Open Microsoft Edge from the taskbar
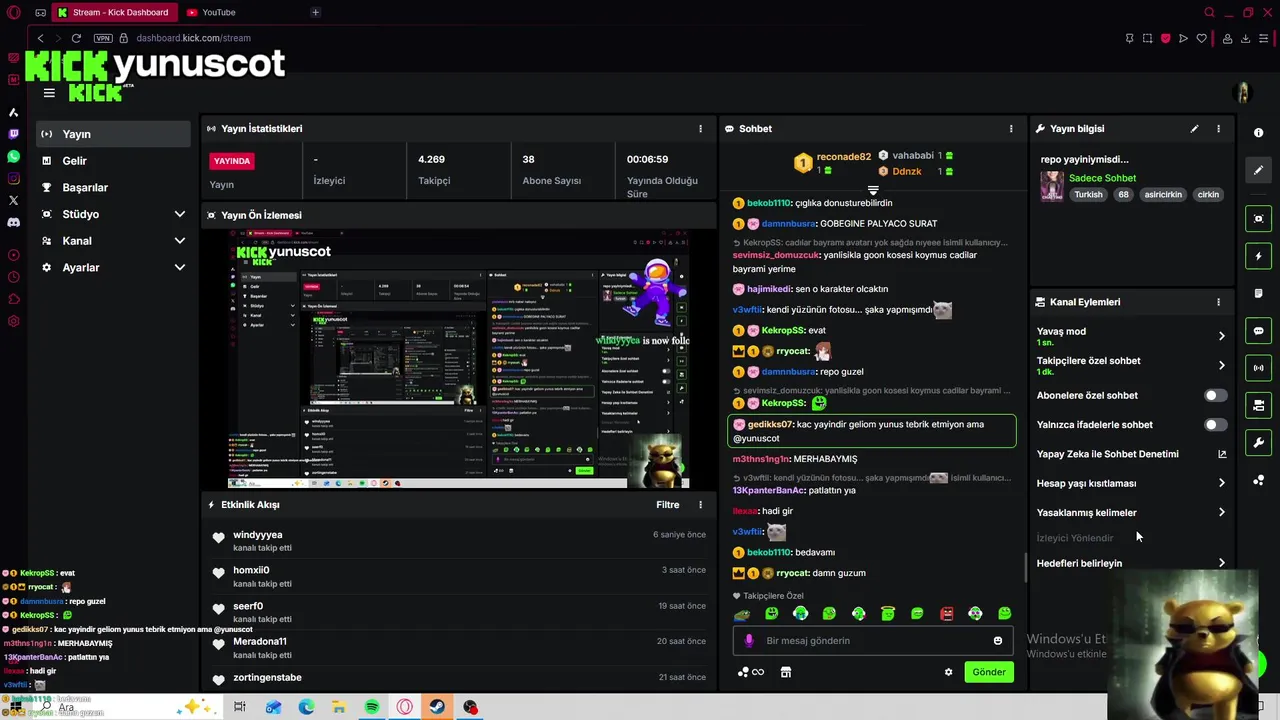This screenshot has height=720, width=1280. [x=306, y=707]
